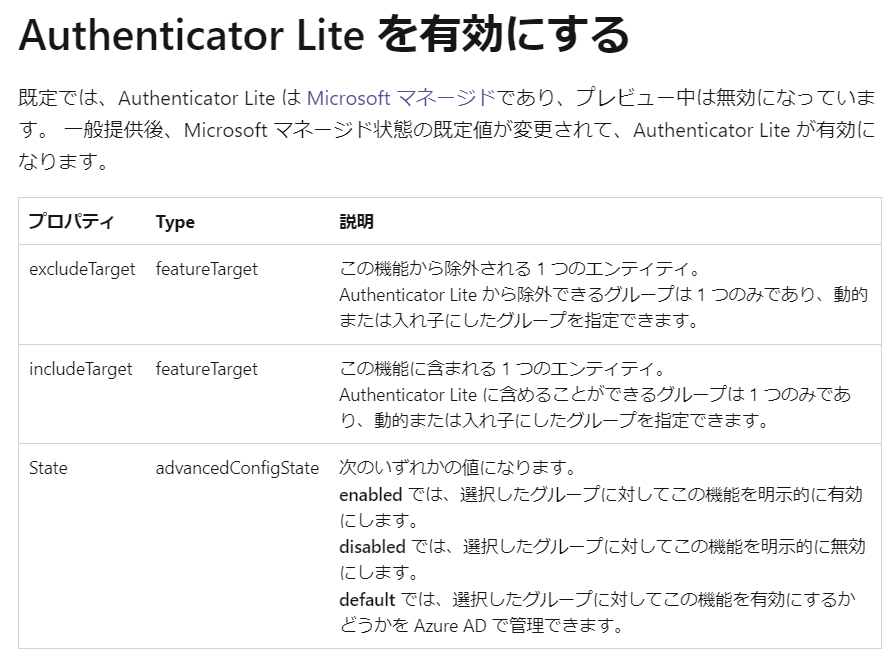Click the includeTarget property cell
This screenshot has width=894, height=658.
(x=80, y=369)
